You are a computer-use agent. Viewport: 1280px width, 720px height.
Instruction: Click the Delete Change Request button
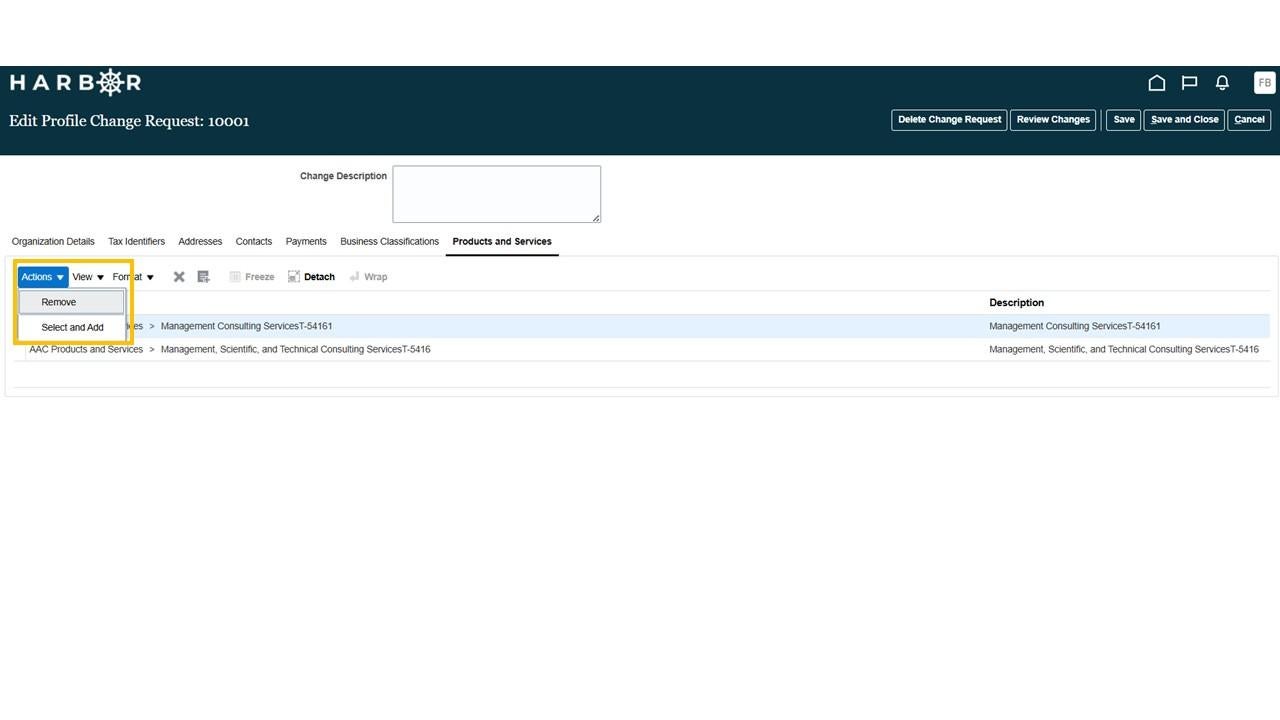coord(949,120)
